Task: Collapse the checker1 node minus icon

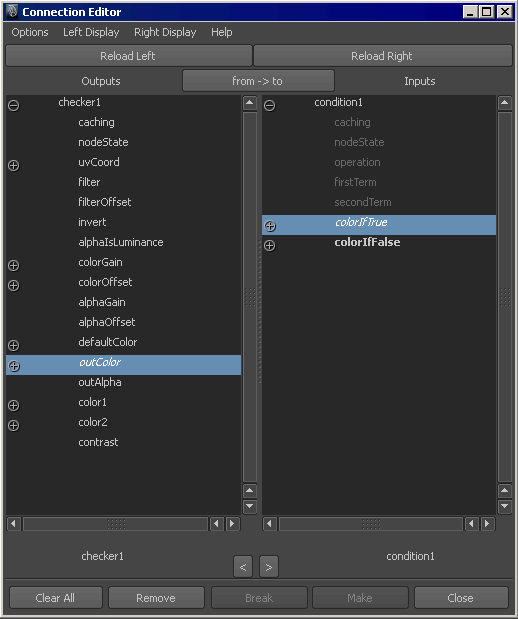Action: coord(13,105)
